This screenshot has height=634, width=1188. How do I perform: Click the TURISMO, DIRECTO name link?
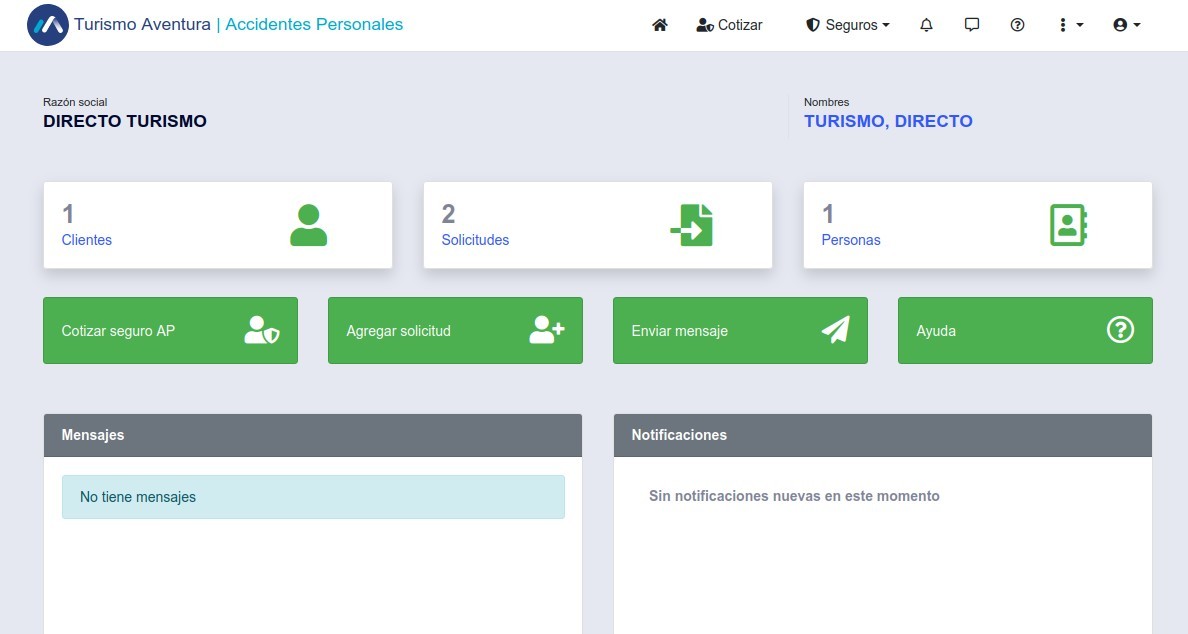coord(888,121)
